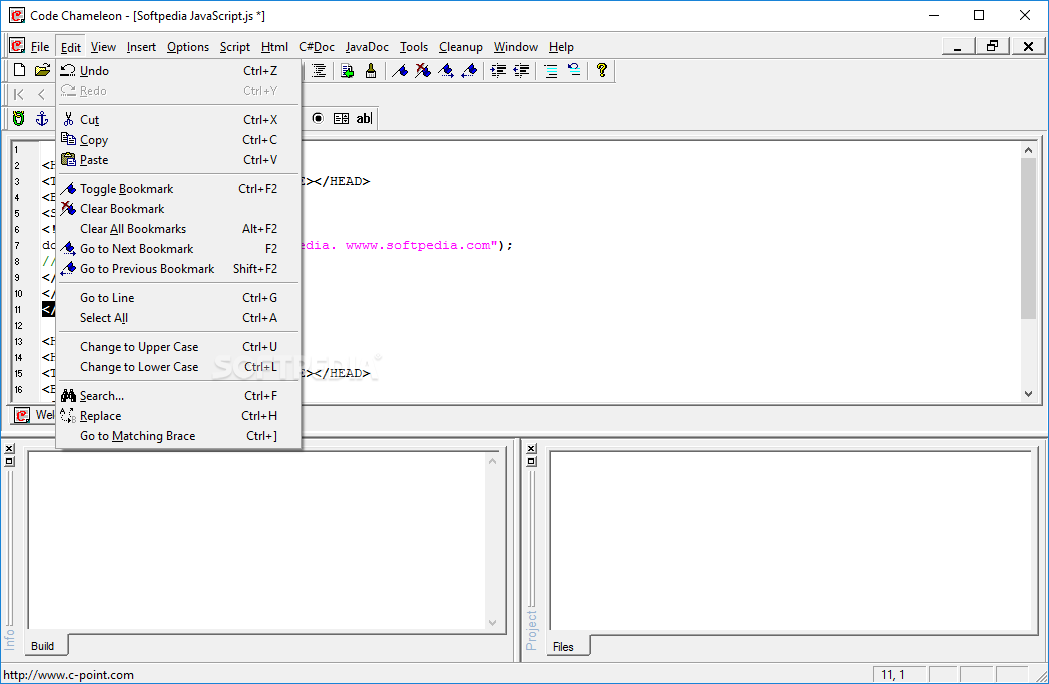
Task: Select Clear Bookmark menu entry
Action: pos(178,209)
